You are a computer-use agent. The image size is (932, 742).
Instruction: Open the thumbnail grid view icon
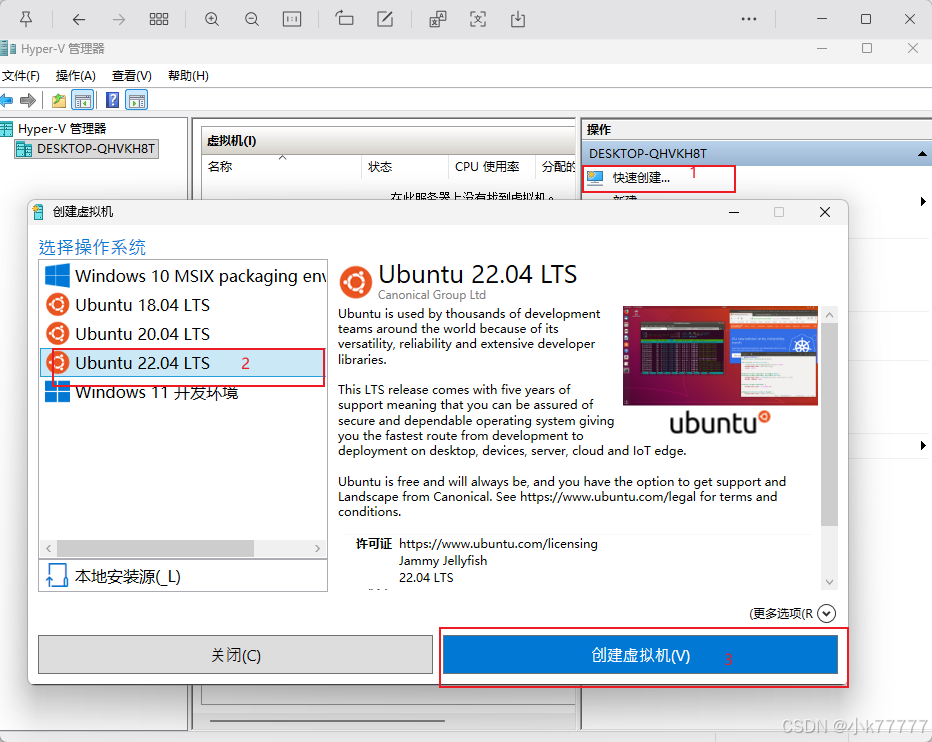click(159, 19)
